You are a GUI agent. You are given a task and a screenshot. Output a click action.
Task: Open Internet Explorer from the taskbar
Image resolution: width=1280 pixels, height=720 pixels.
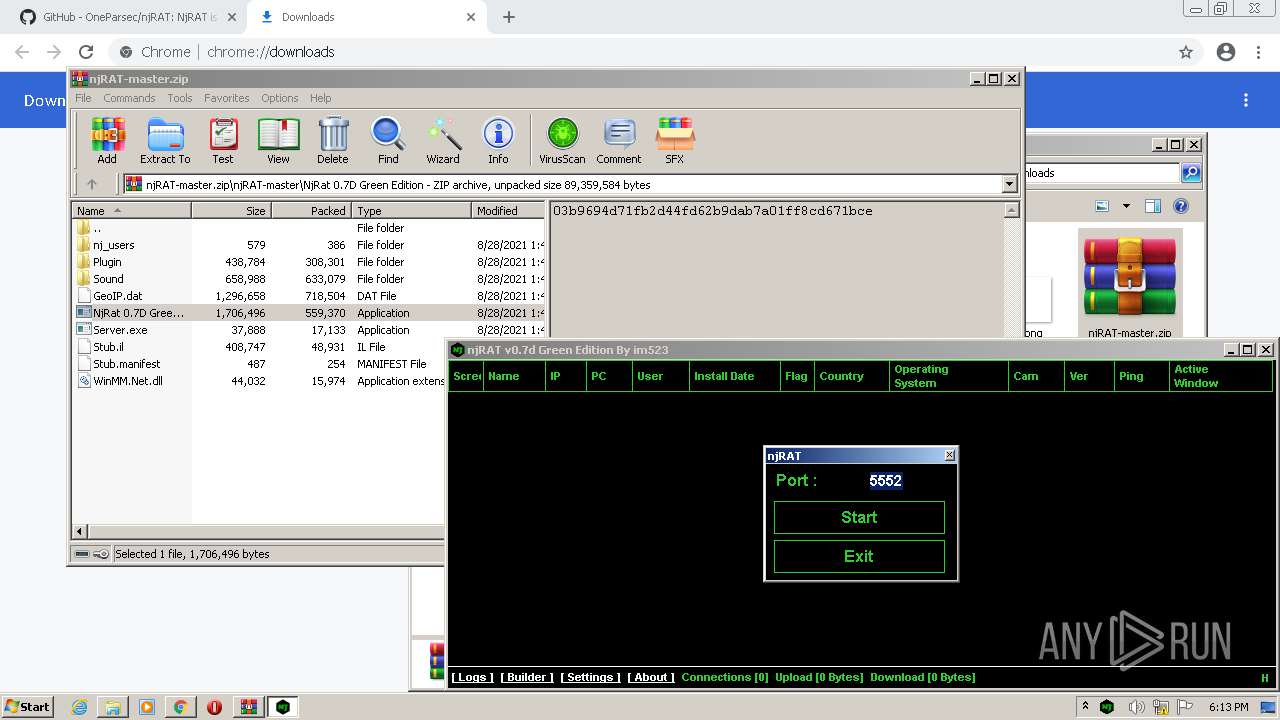tap(80, 706)
